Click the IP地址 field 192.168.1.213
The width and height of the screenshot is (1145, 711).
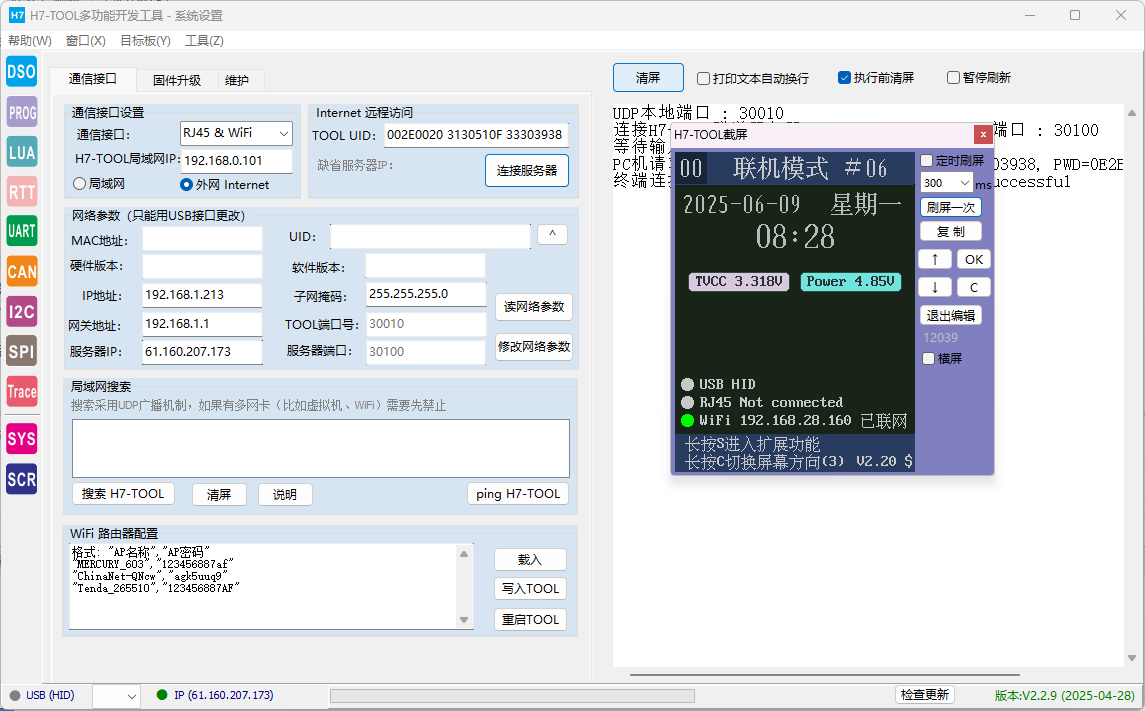202,295
